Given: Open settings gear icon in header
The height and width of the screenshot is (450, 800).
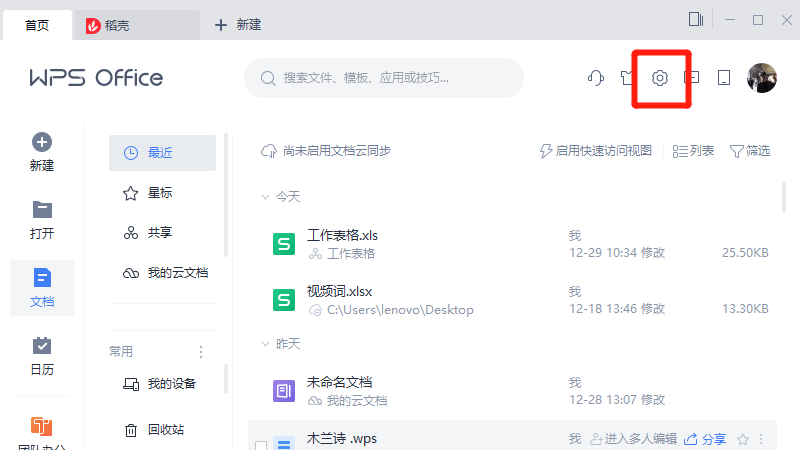Looking at the screenshot, I should 660,78.
